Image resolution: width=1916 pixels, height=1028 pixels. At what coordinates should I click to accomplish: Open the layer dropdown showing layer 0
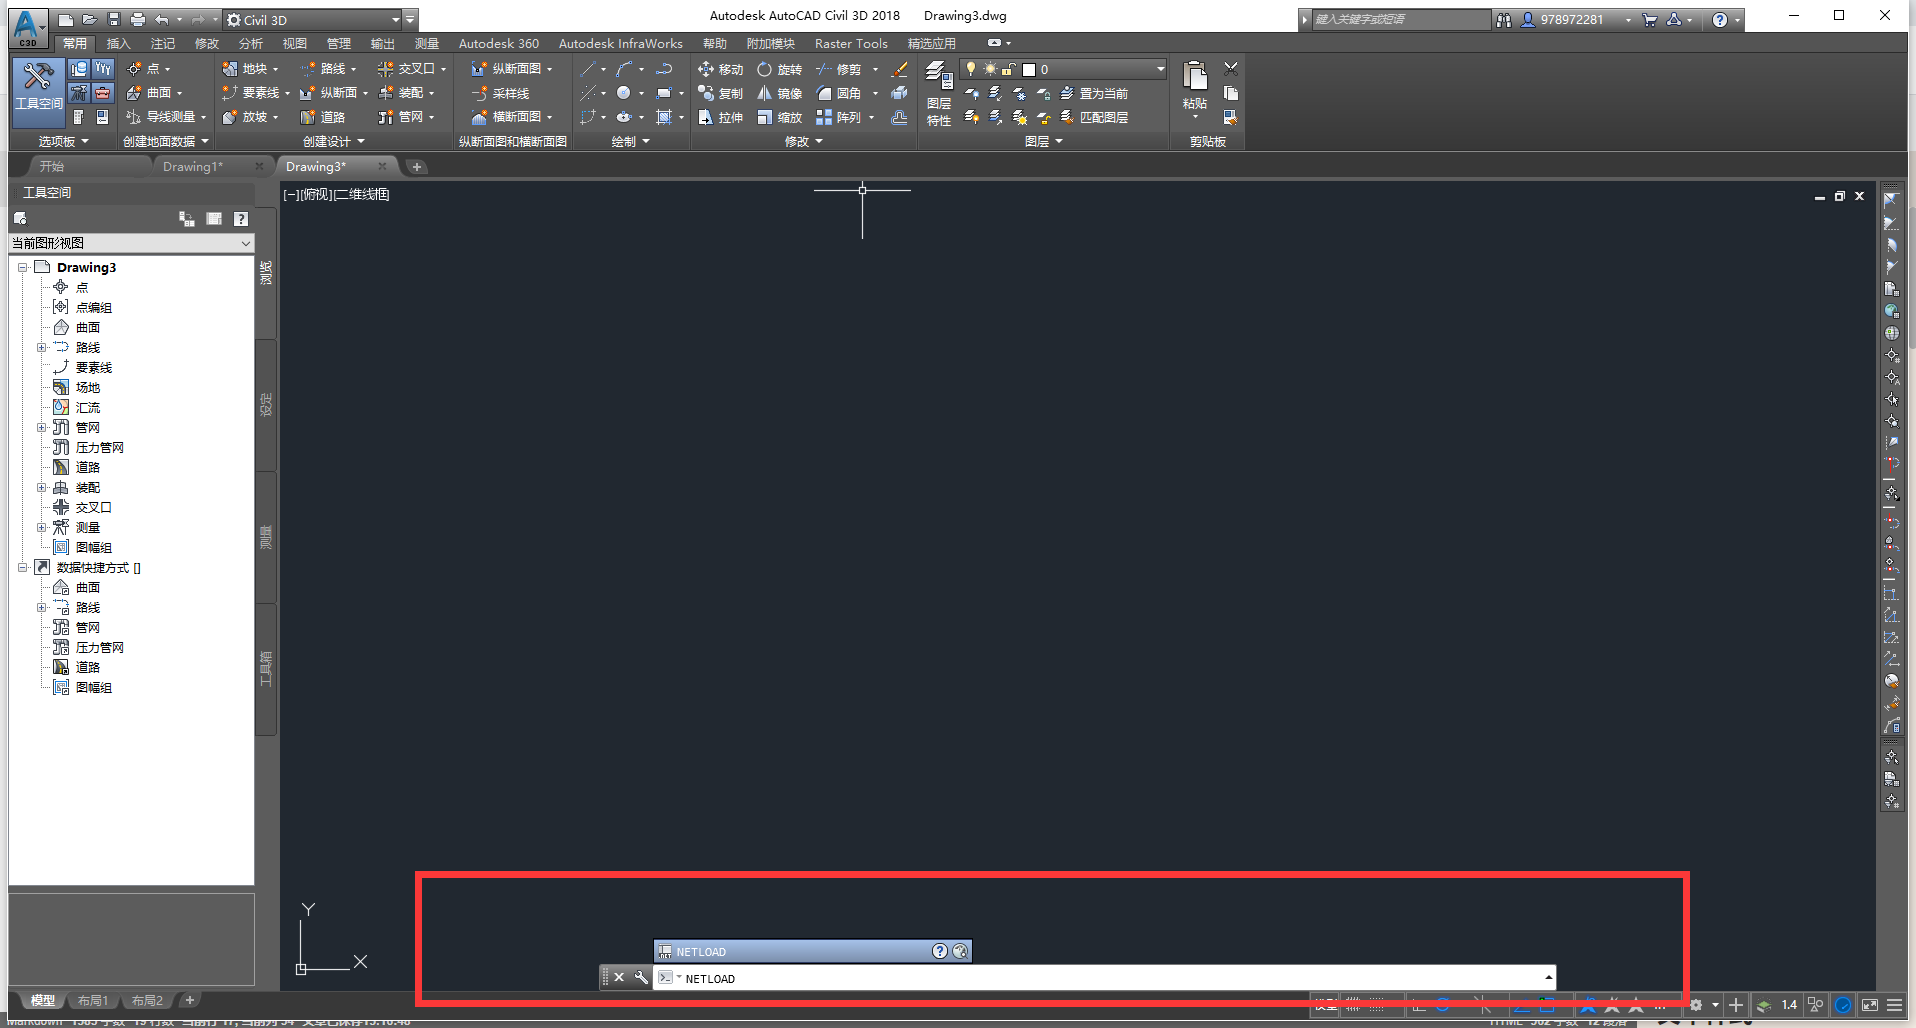(1062, 69)
